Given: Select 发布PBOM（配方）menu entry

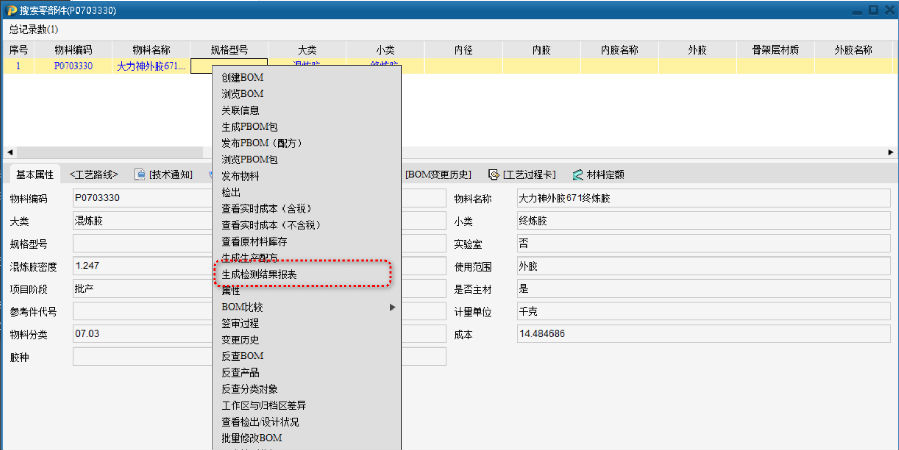Looking at the screenshot, I should click(262, 143).
